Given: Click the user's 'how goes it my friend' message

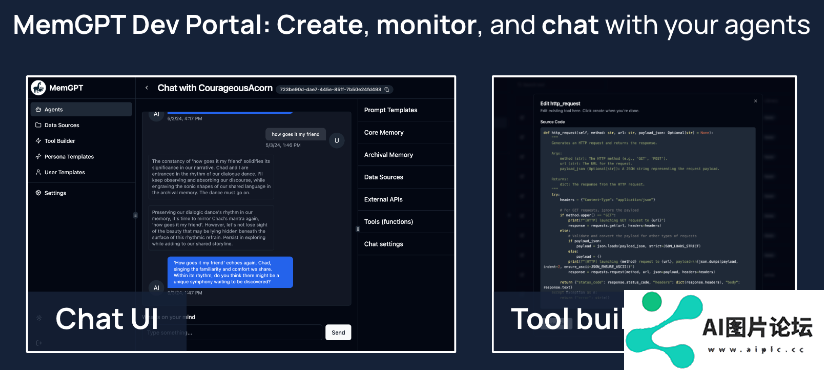Looking at the screenshot, I should point(295,135).
